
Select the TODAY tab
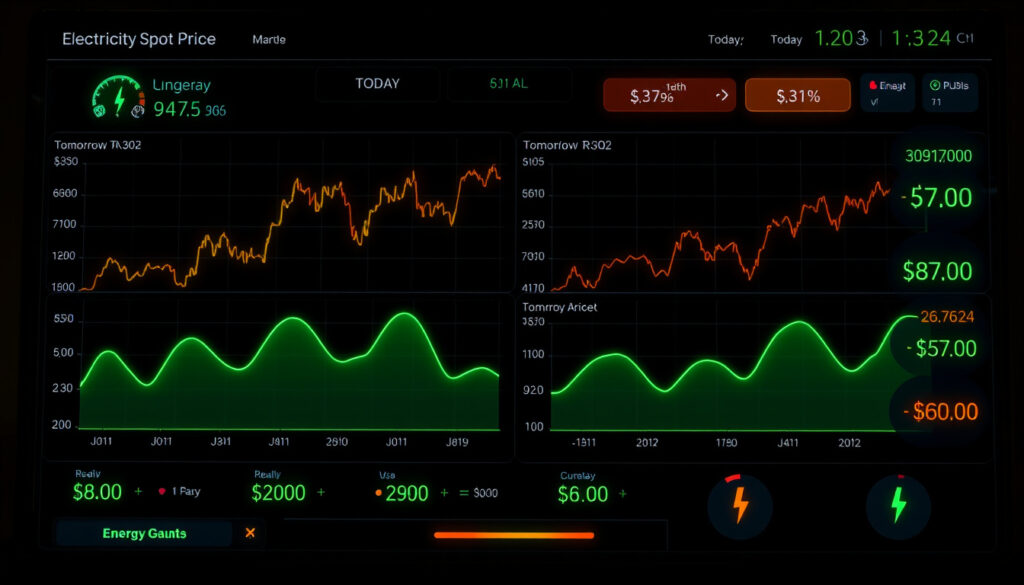coord(377,84)
